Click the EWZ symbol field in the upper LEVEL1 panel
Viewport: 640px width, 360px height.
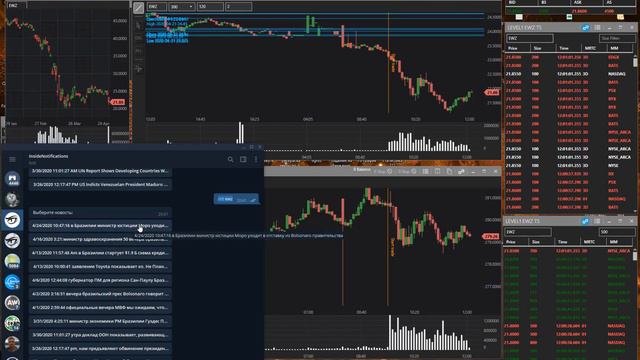pyautogui.click(x=530, y=38)
